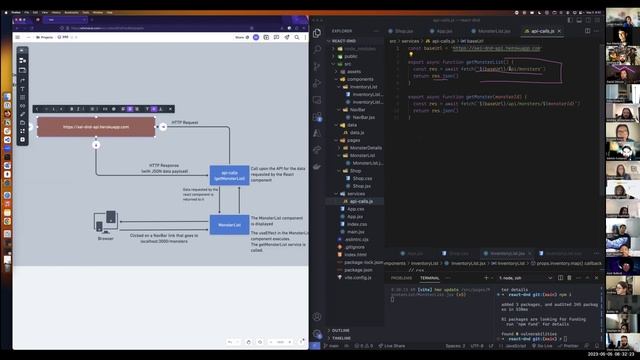Open Live Share icon in activity bar
Viewport: 640px width, 360px height.
point(317,150)
